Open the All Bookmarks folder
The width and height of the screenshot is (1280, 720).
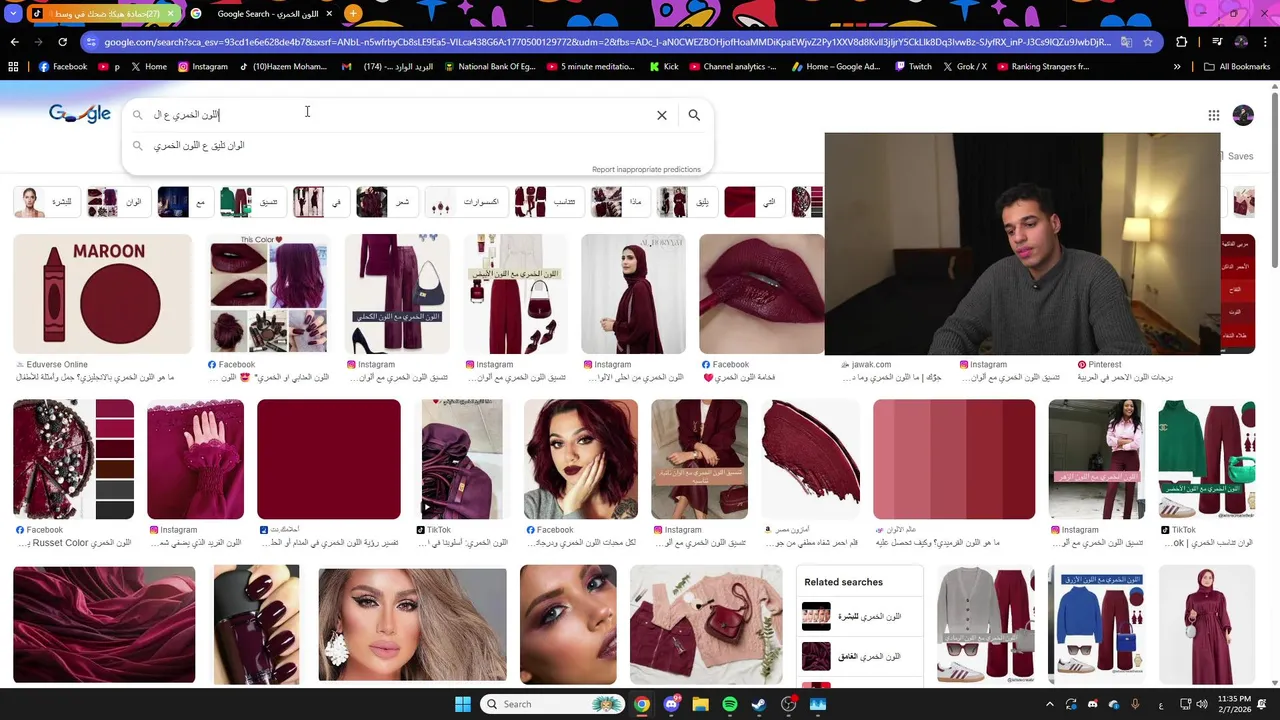(1237, 67)
